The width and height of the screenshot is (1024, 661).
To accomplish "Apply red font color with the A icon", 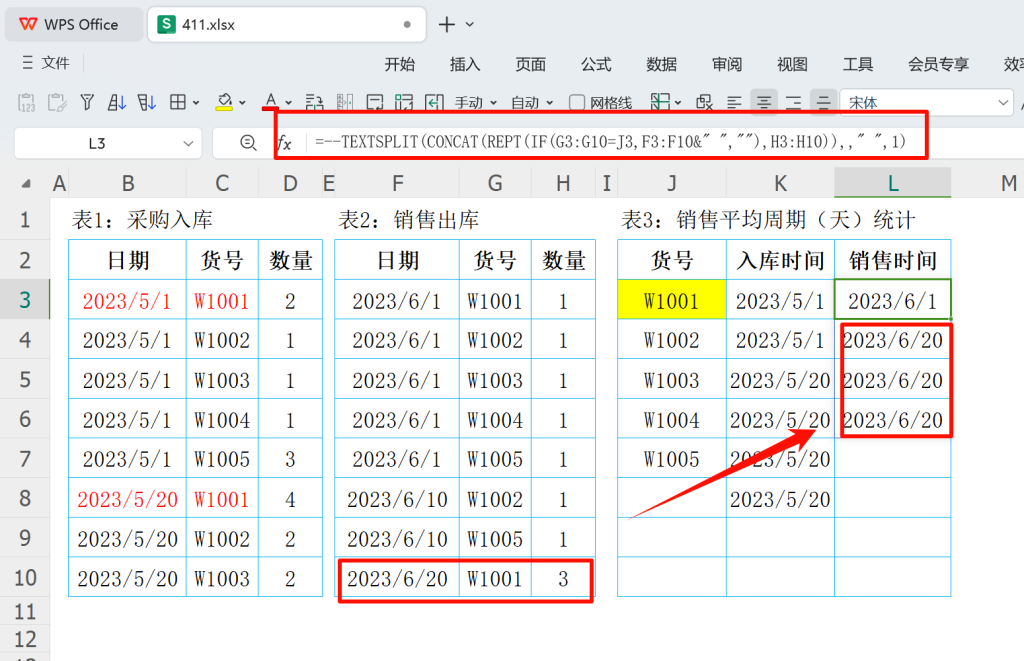I will click(x=270, y=102).
